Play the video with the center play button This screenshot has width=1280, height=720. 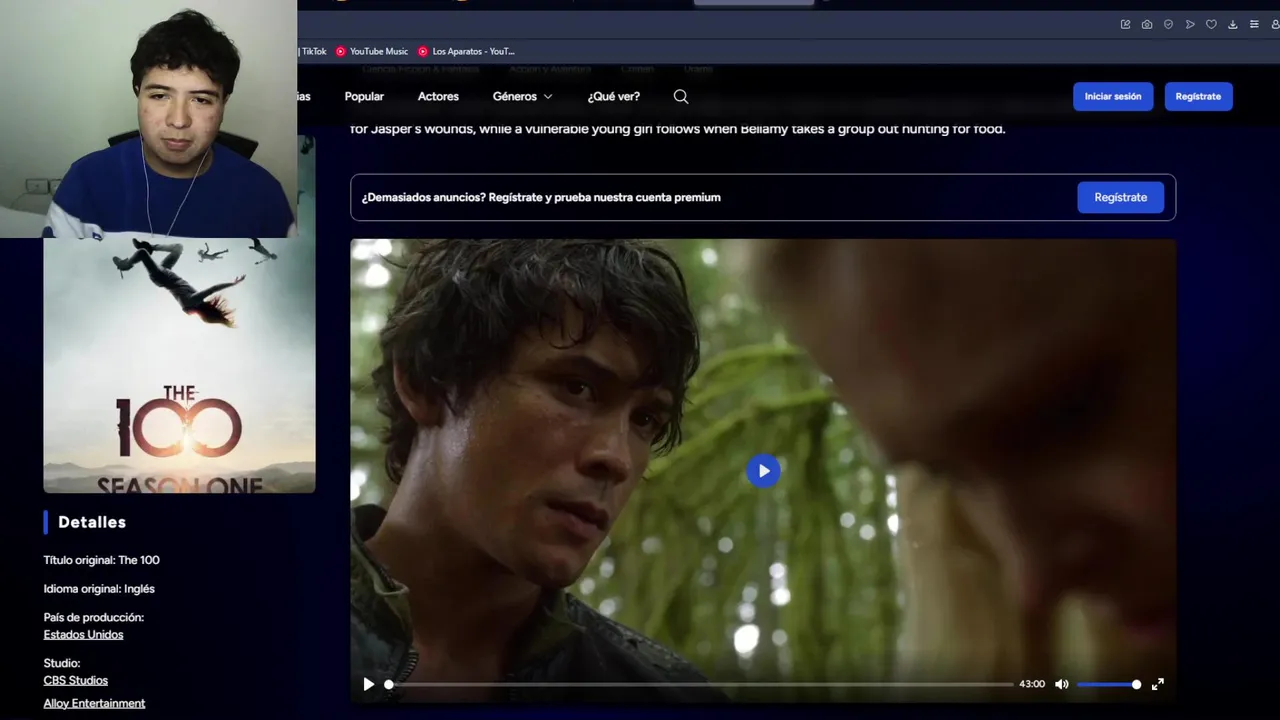point(763,471)
